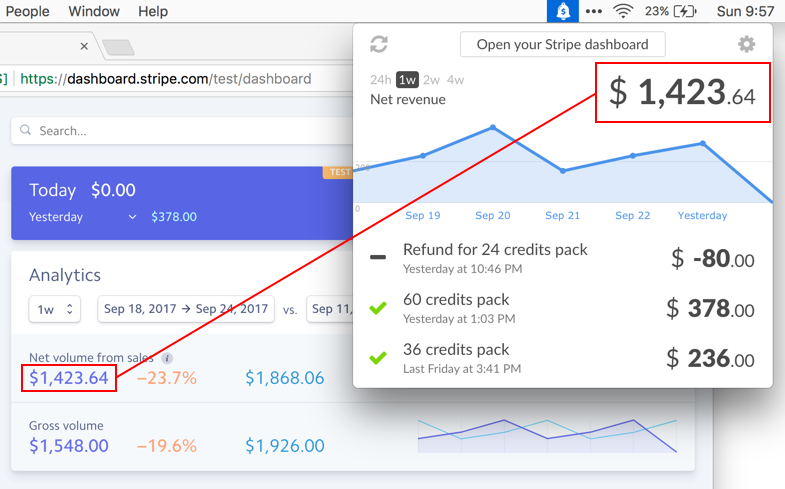Click the $ 236.00 amount
This screenshot has height=489, width=785.
[710, 359]
